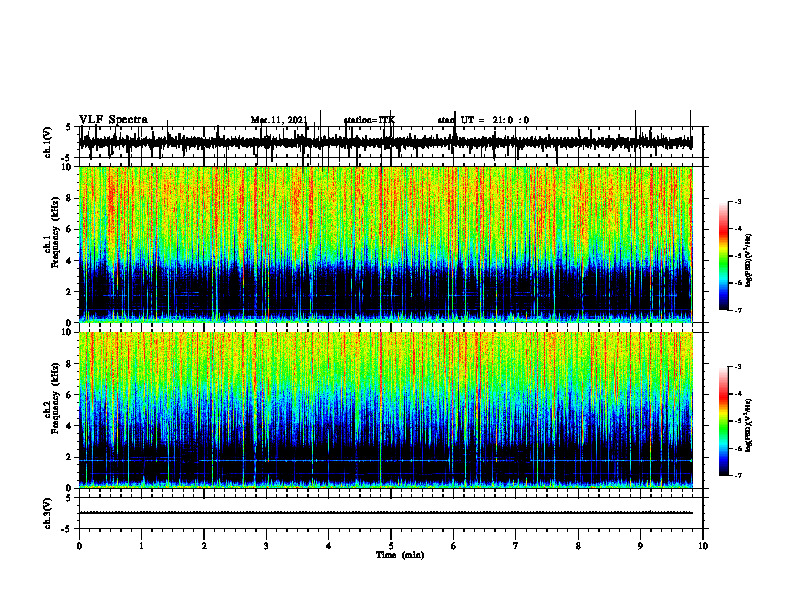Click the ch.1 spectrogram color scale bar
Image resolution: width=792 pixels, height=612 pixels.
(724, 256)
